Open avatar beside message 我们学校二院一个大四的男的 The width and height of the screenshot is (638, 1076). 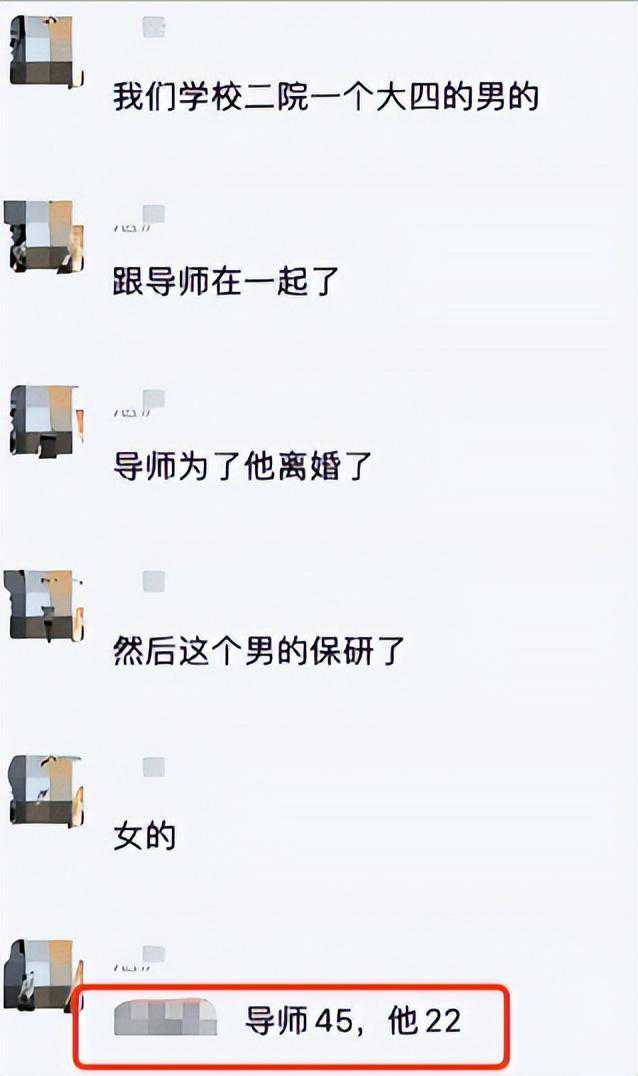tap(45, 51)
